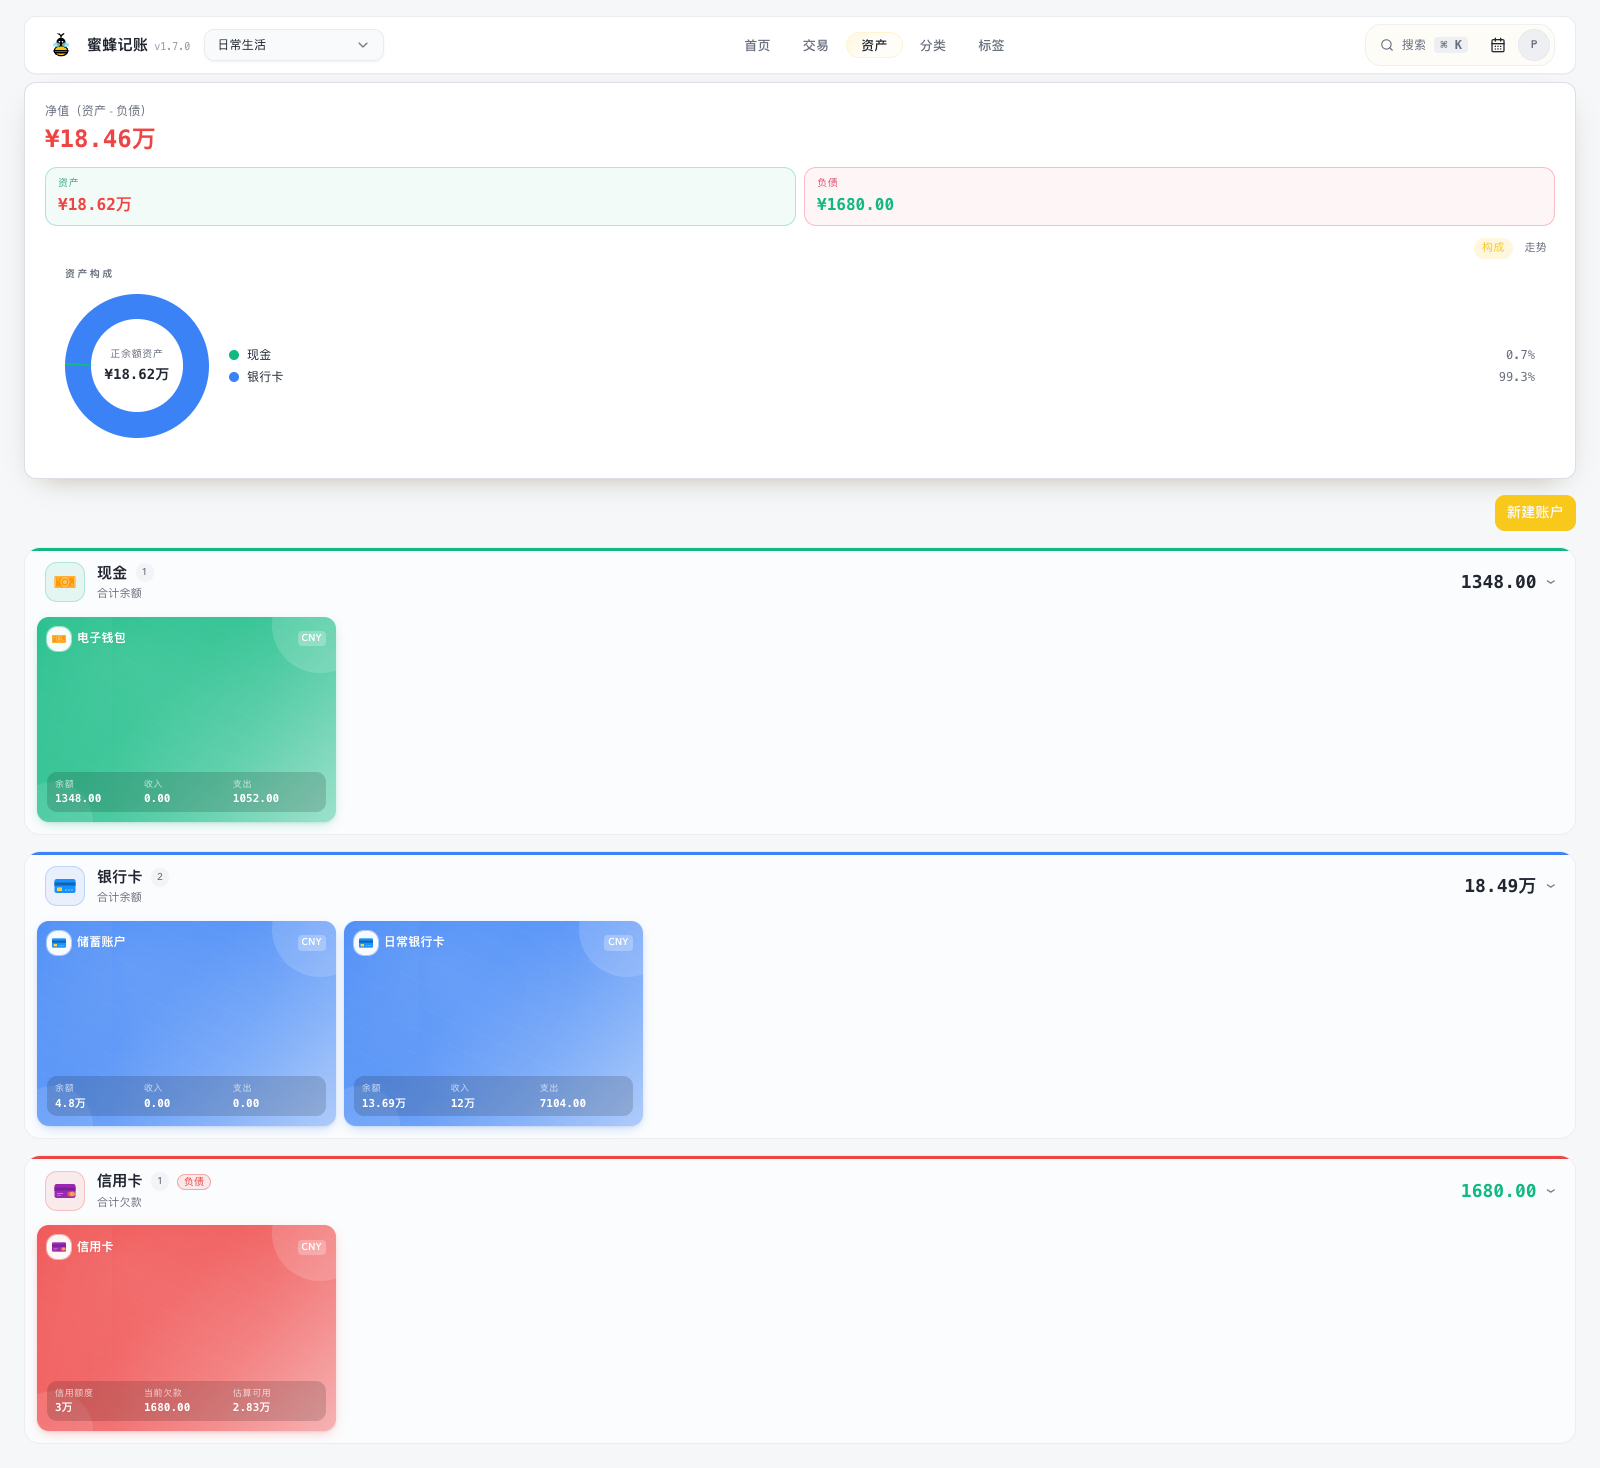Screen dimensions: 1600x1468
Task: Click the blue donut chart ring
Action: click(137, 427)
